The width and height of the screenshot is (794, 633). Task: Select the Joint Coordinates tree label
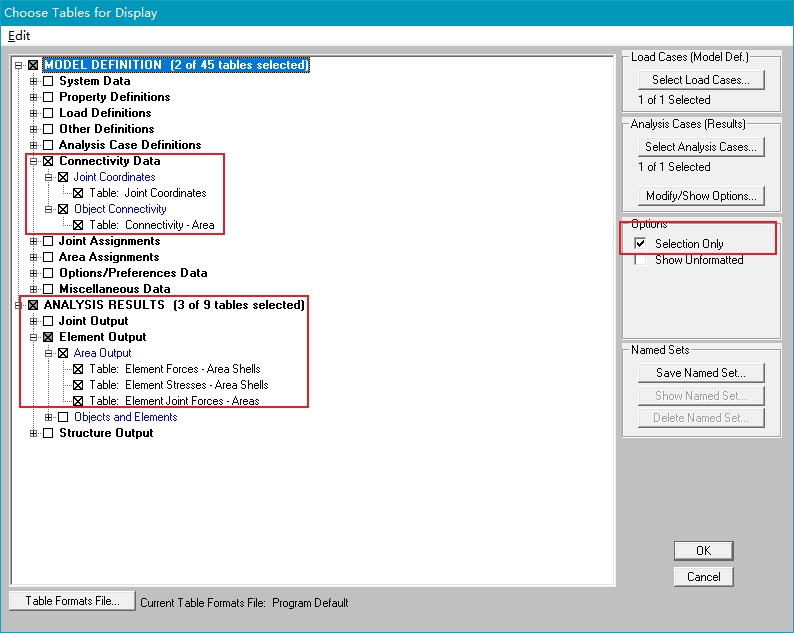point(114,177)
